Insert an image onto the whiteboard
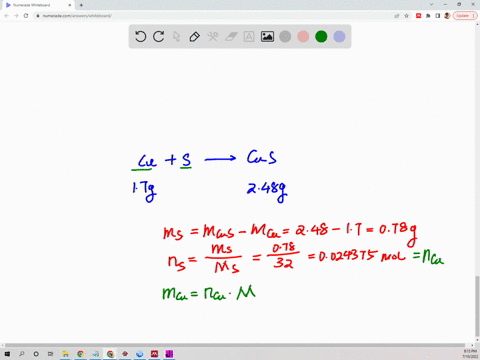 click(x=267, y=36)
